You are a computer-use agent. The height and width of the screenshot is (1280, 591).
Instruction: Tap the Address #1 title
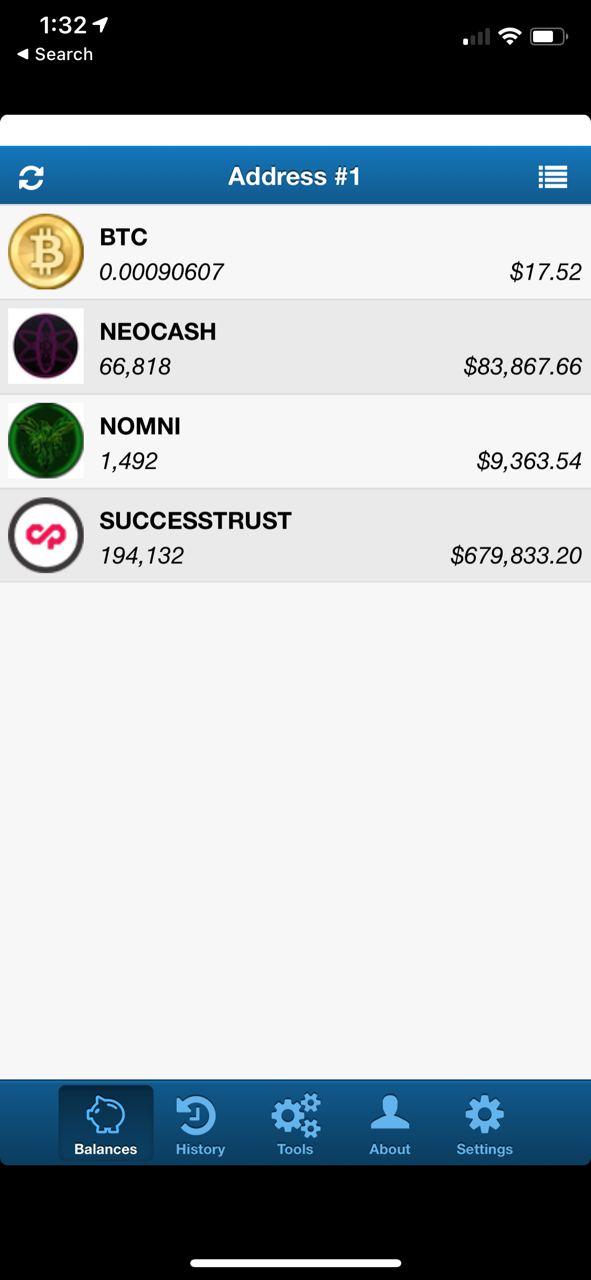pos(294,177)
